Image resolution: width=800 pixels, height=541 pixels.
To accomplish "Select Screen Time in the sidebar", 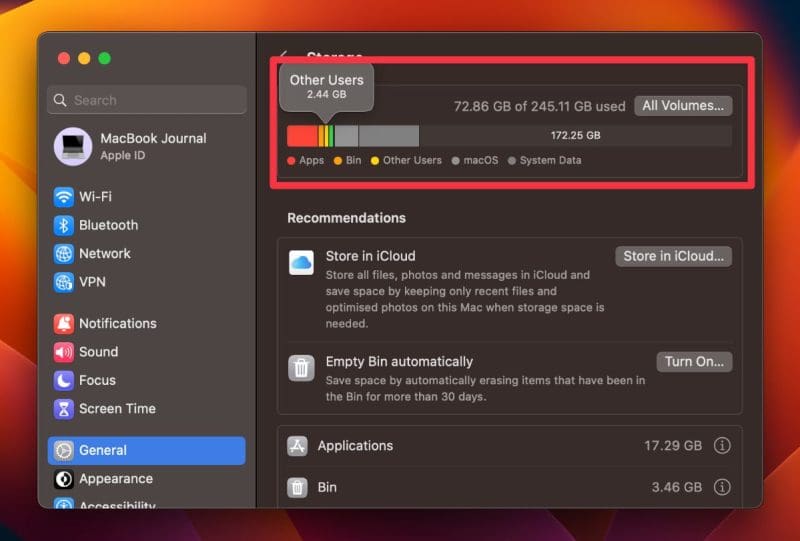I will (146, 409).
